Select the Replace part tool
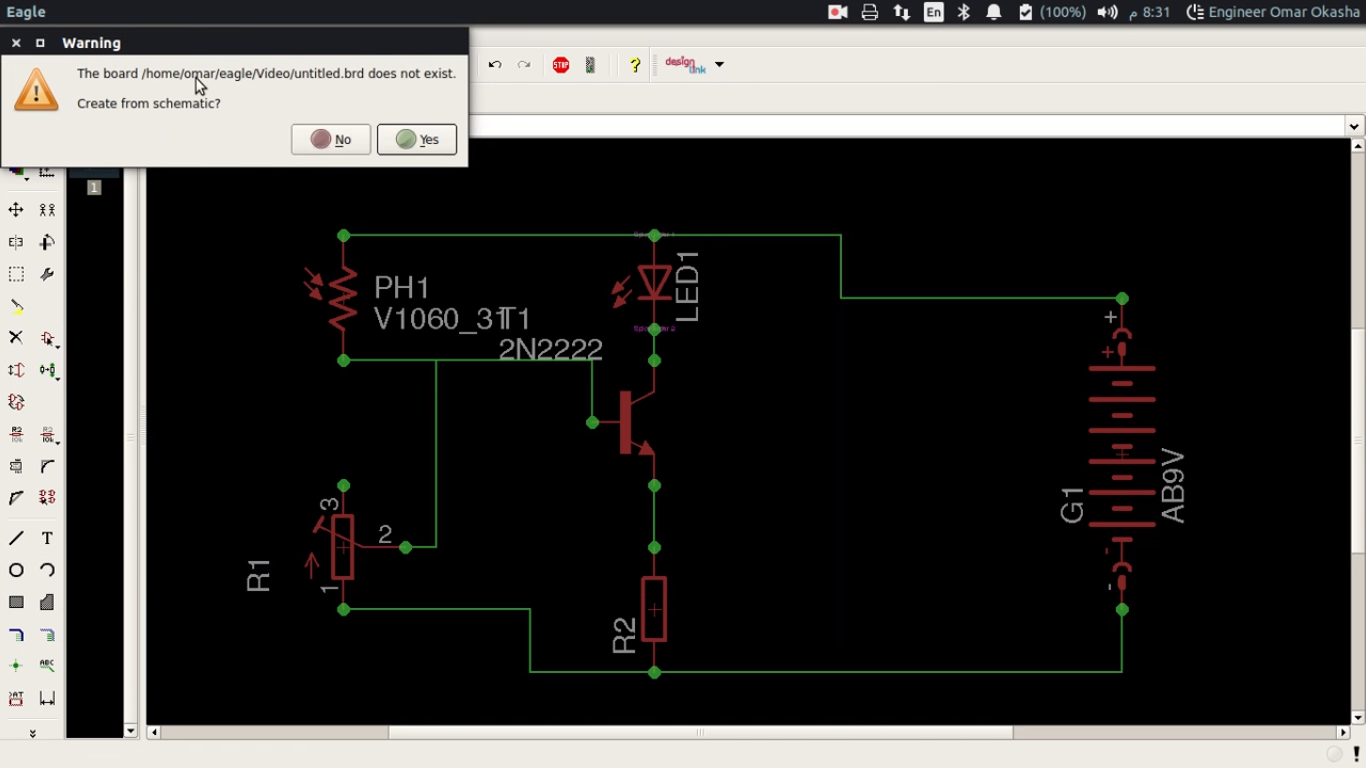This screenshot has height=768, width=1366. (x=47, y=370)
